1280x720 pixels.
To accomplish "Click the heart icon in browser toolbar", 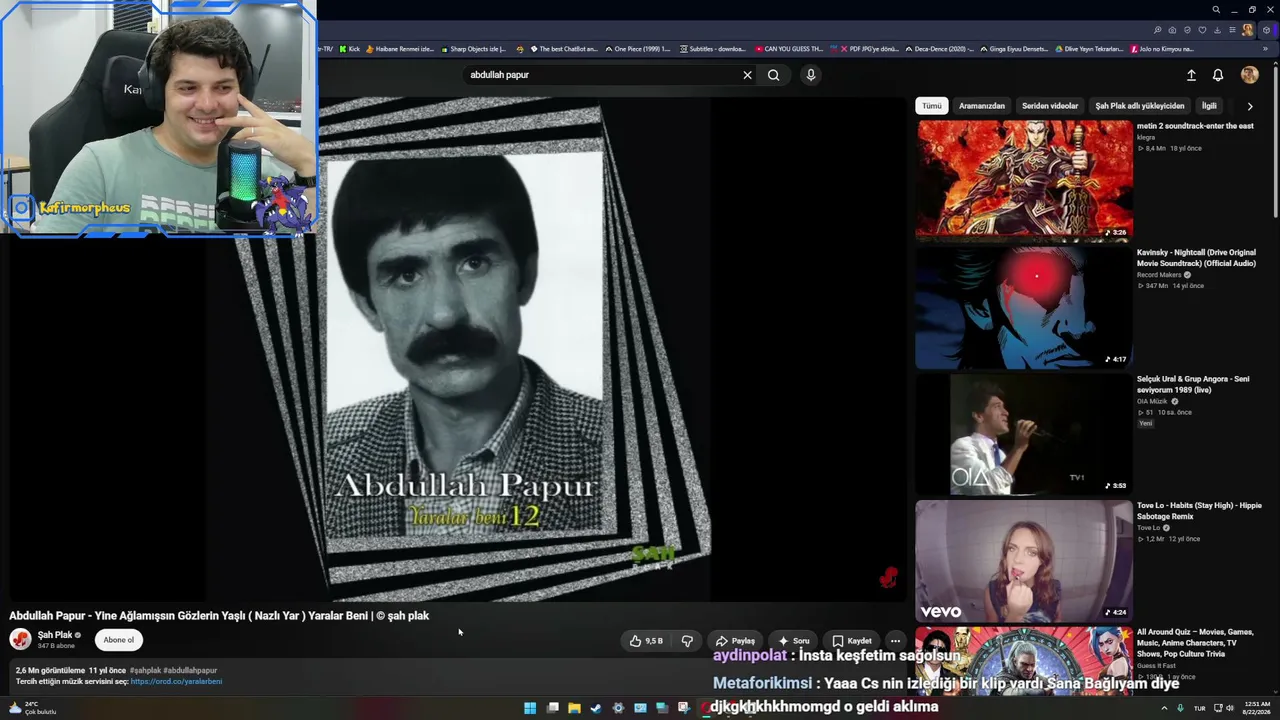I will pos(1202,30).
